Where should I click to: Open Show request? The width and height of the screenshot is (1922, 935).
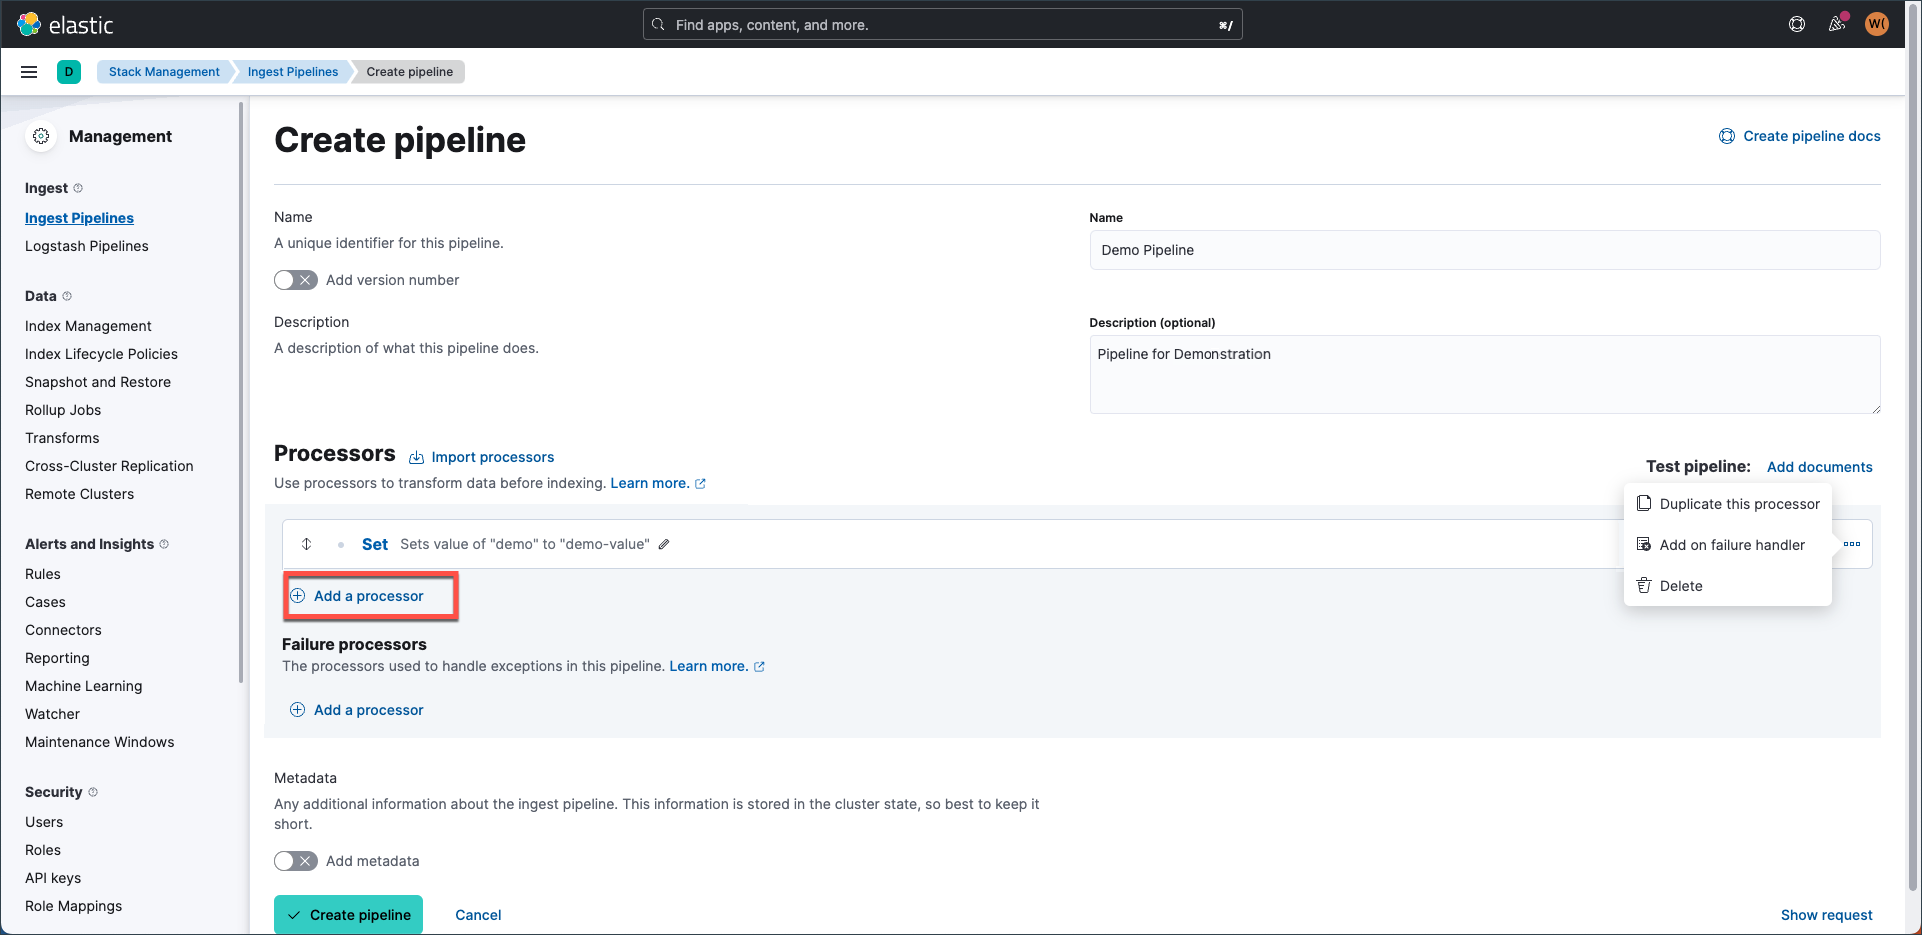pyautogui.click(x=1826, y=914)
